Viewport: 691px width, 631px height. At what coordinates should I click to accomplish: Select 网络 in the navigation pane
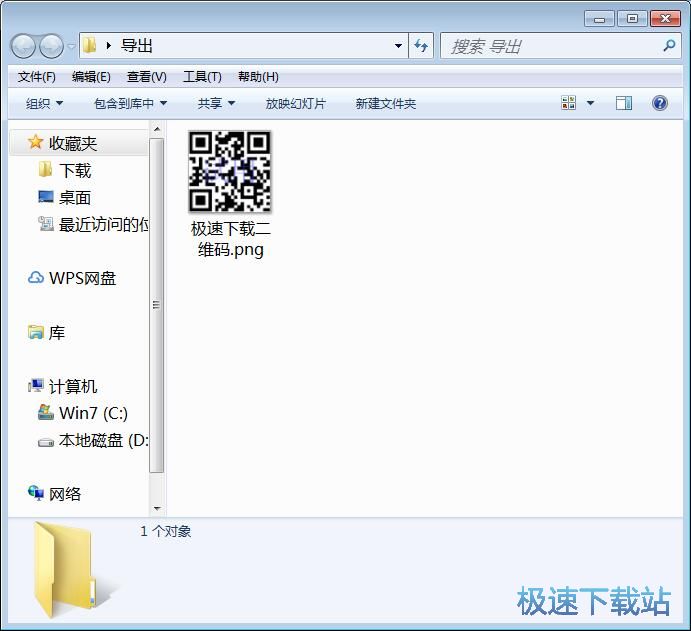point(65,494)
